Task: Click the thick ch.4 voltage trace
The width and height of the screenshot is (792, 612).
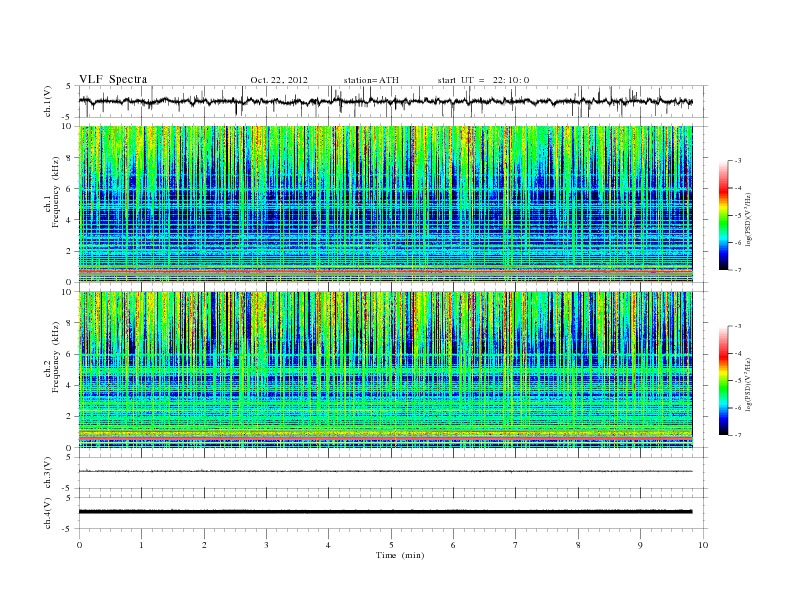Action: (385, 512)
